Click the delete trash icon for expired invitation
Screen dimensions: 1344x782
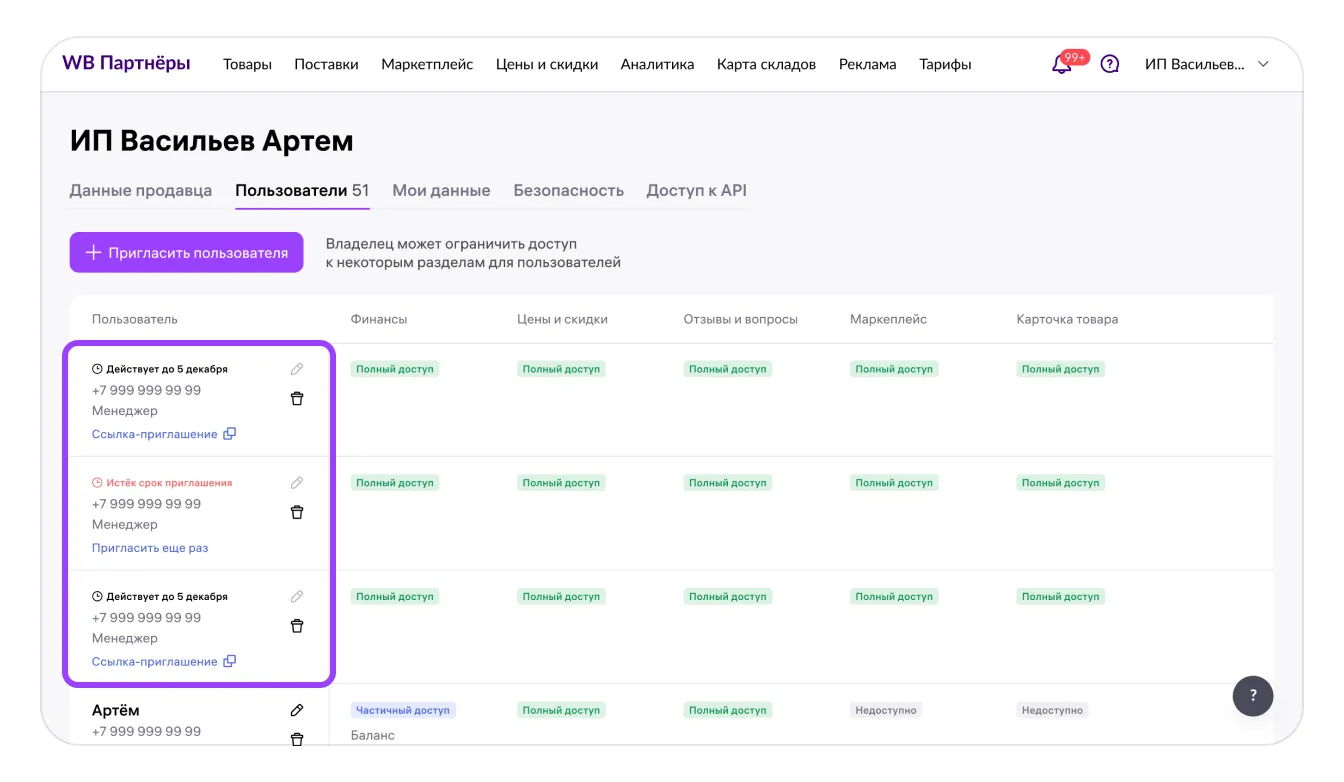[x=297, y=512]
